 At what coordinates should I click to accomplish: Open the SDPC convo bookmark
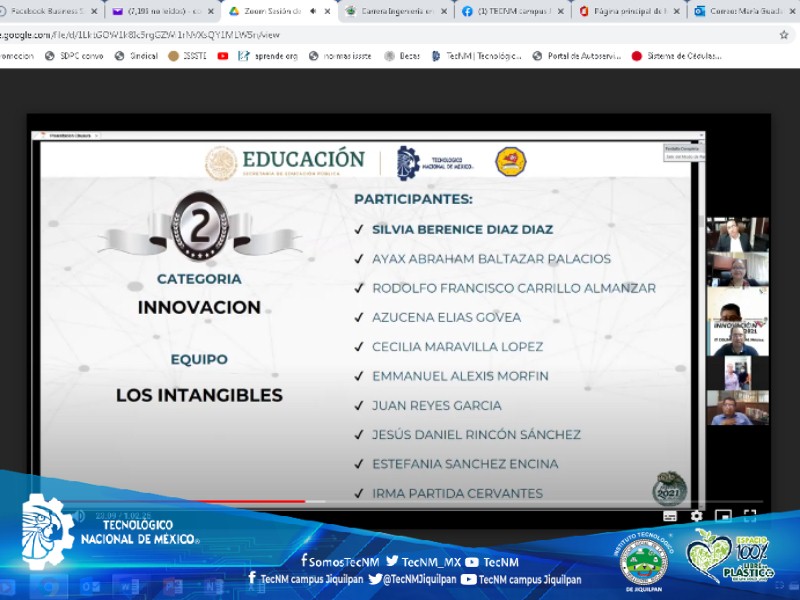pos(74,56)
